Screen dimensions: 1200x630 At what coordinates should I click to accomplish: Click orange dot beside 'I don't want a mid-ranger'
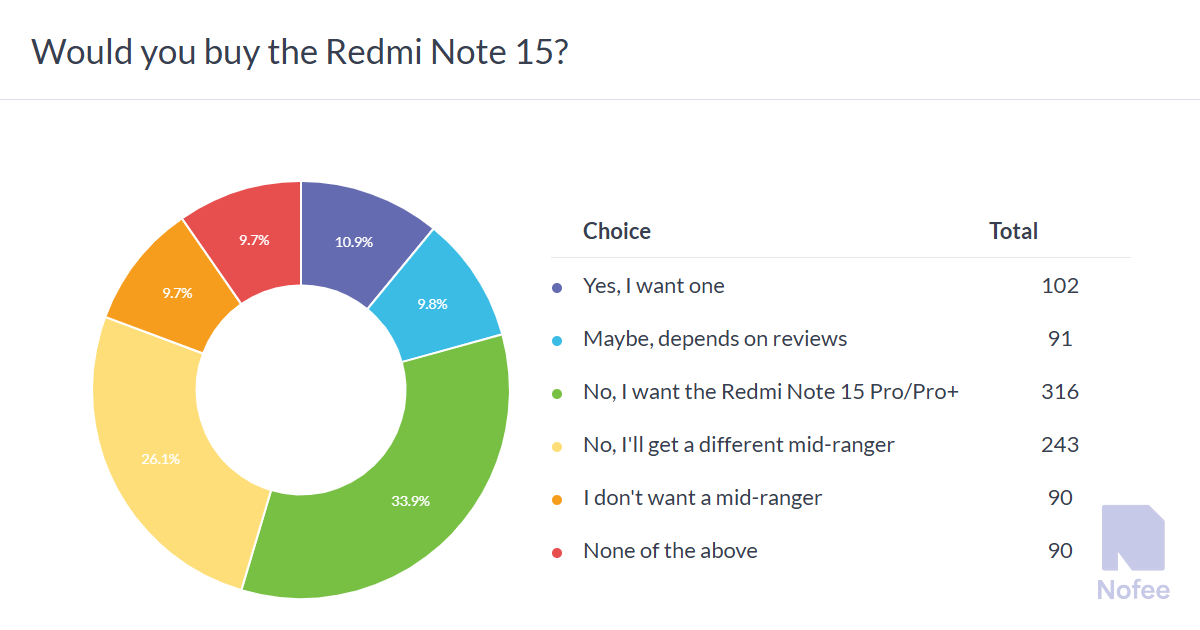click(x=557, y=499)
